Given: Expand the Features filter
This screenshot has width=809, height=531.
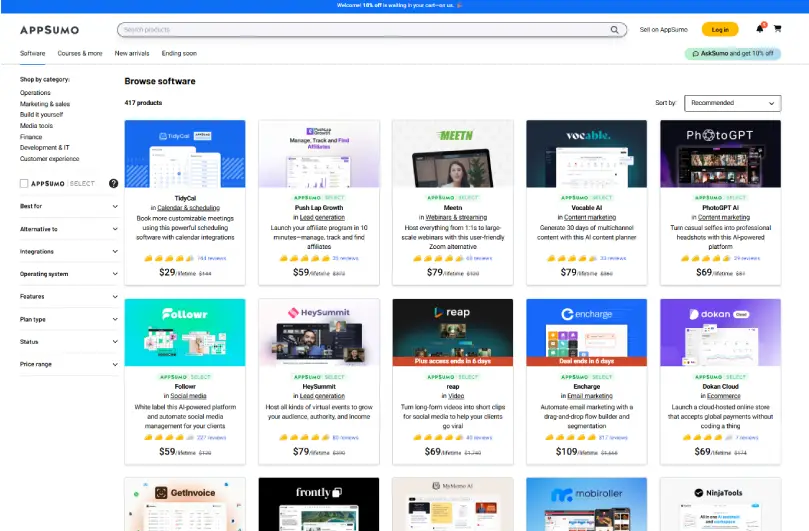Looking at the screenshot, I should click(69, 297).
